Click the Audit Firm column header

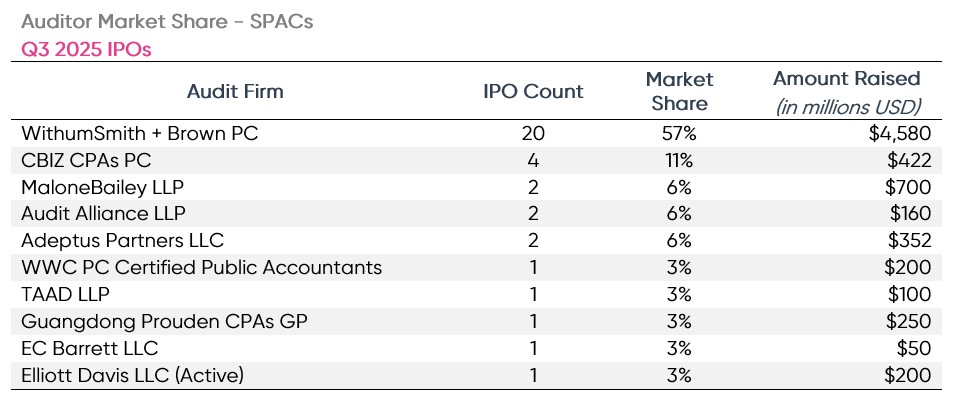(235, 91)
